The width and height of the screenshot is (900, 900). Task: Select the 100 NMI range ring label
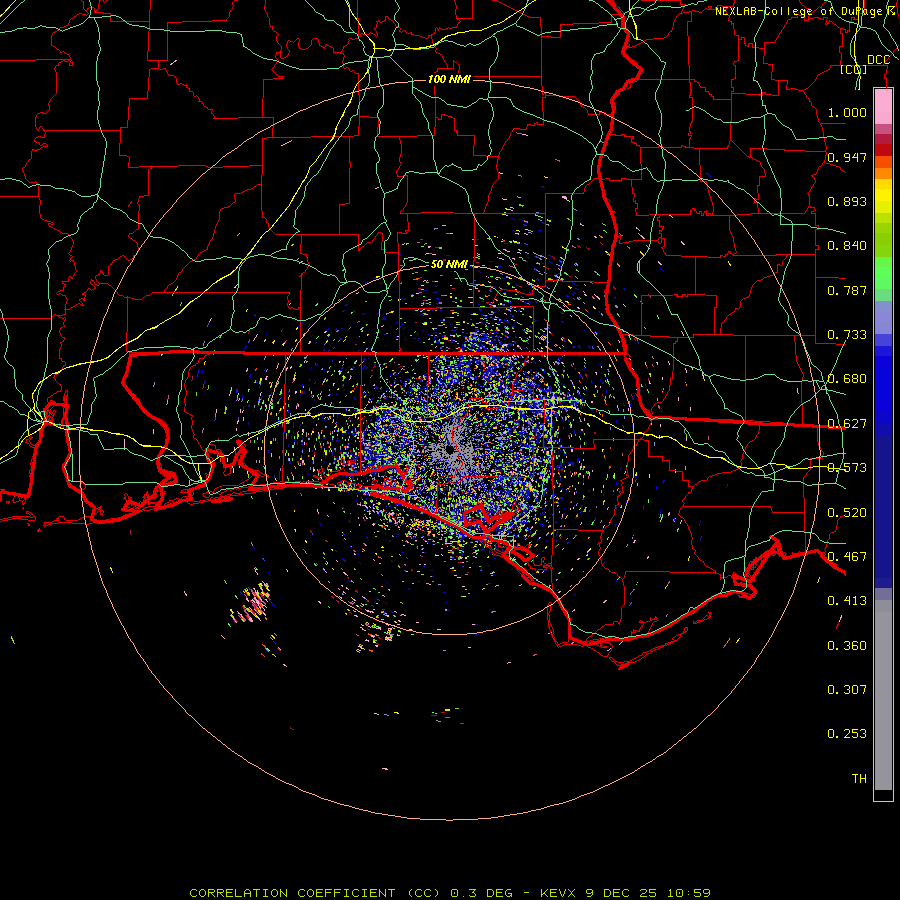coord(449,79)
